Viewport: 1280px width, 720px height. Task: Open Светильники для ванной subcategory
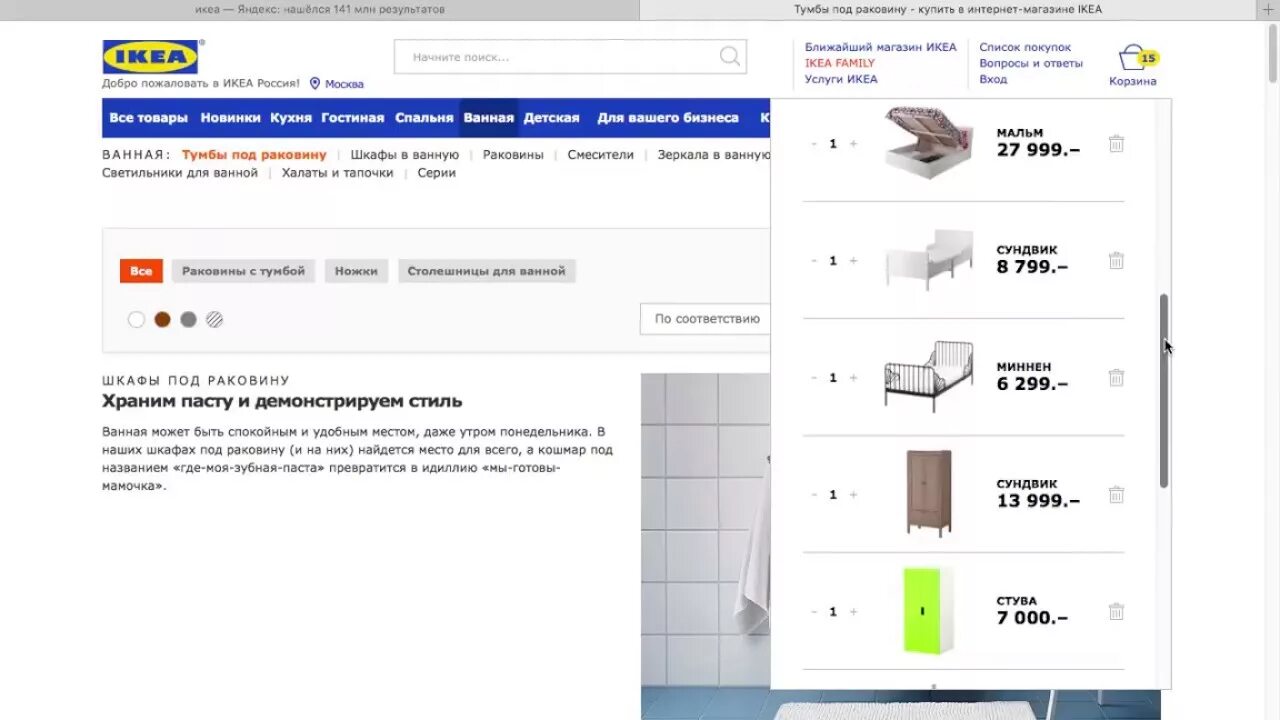[x=180, y=173]
